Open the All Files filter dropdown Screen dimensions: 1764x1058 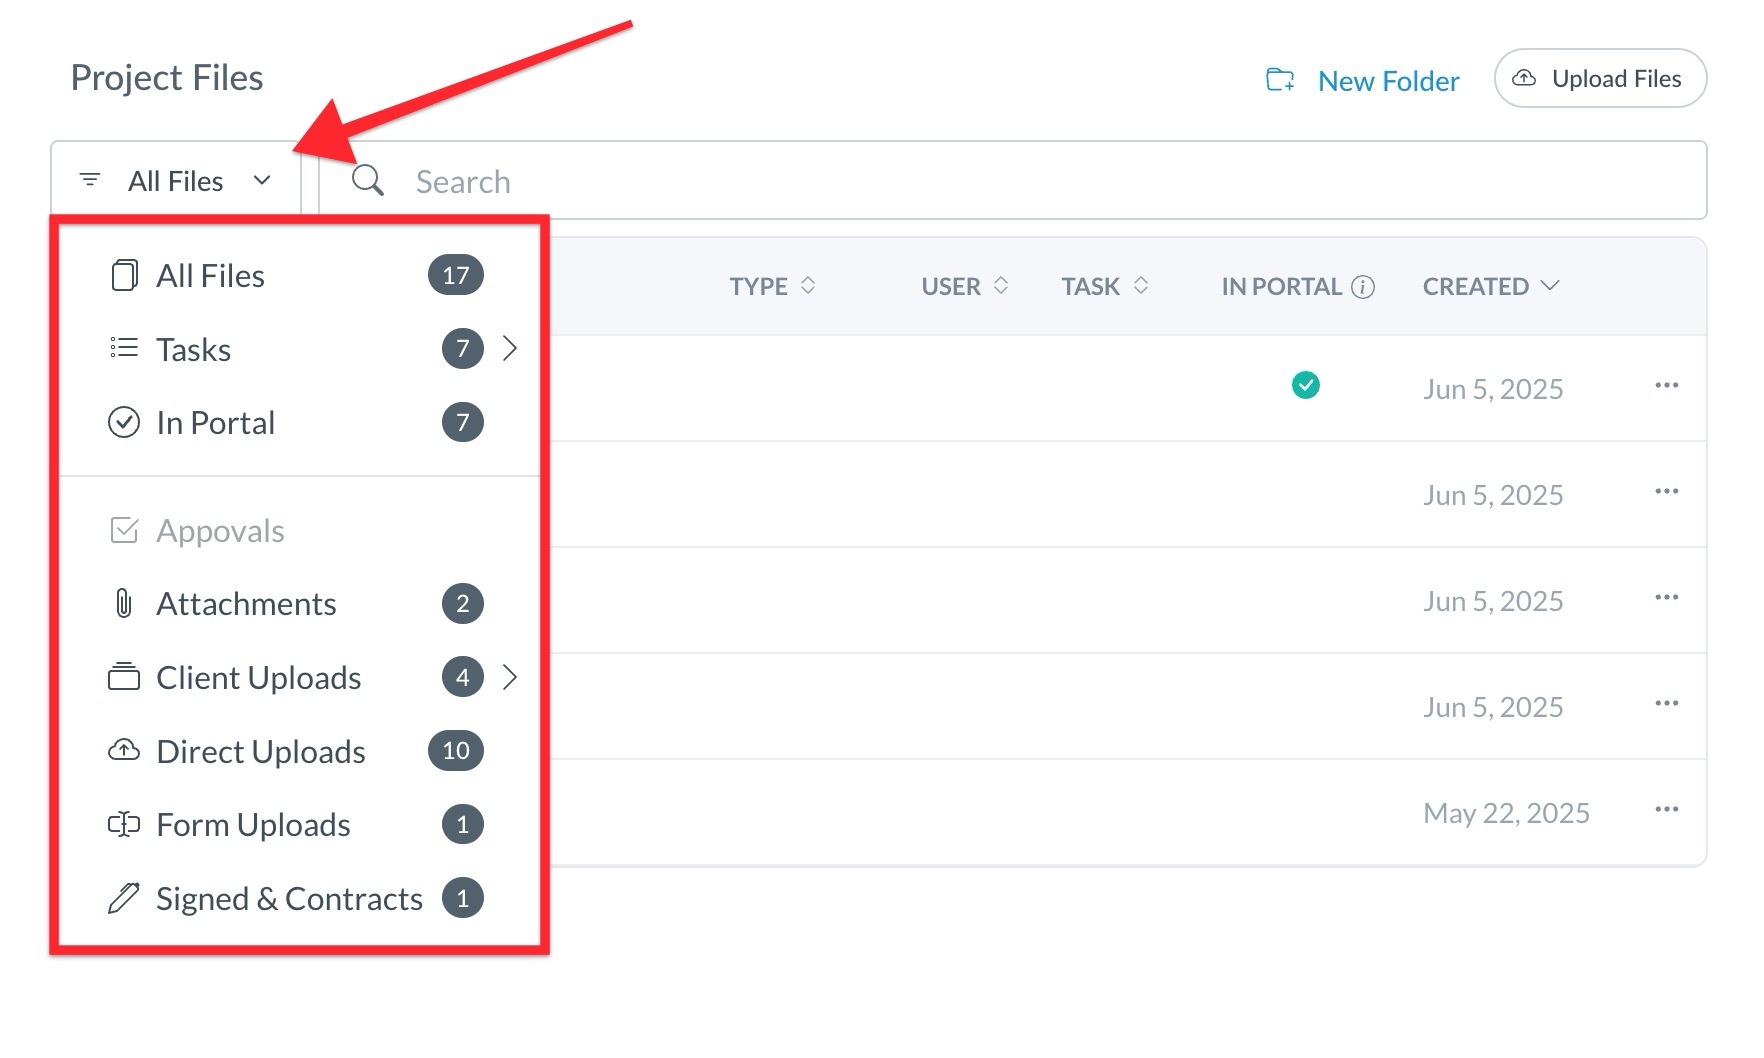[176, 181]
